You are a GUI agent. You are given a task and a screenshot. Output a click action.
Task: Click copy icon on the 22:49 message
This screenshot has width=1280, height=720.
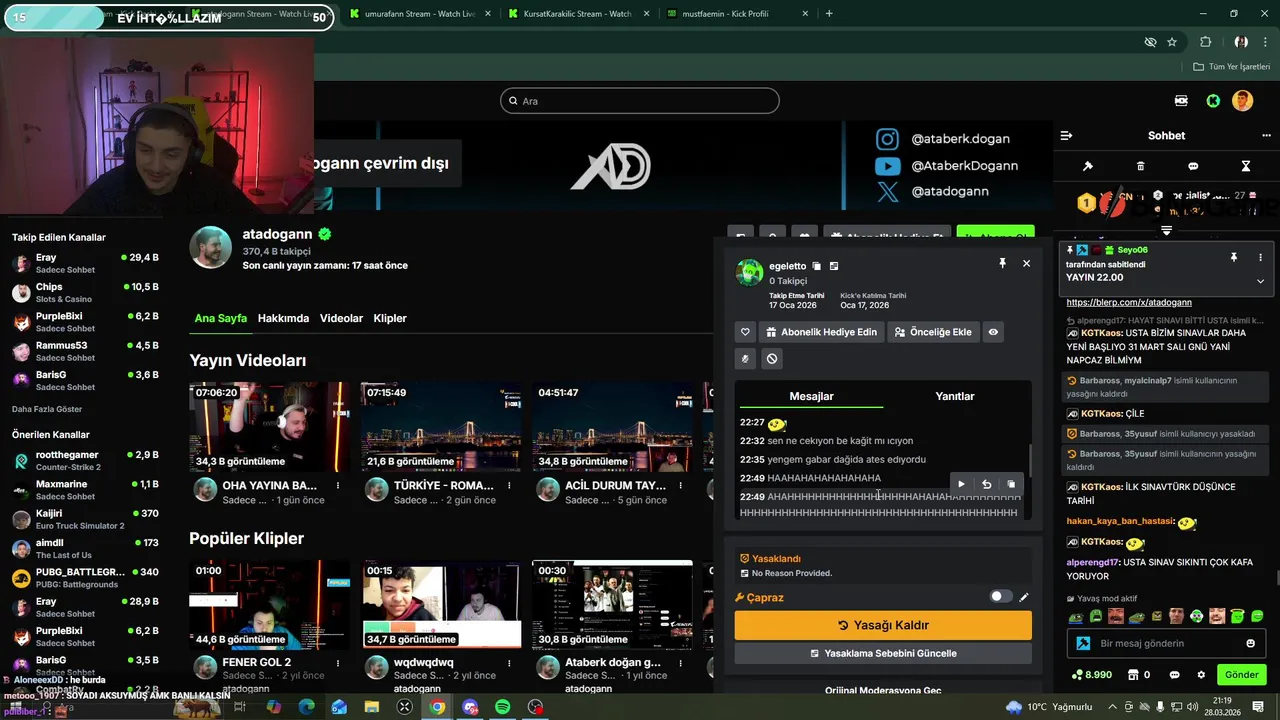(x=1011, y=485)
